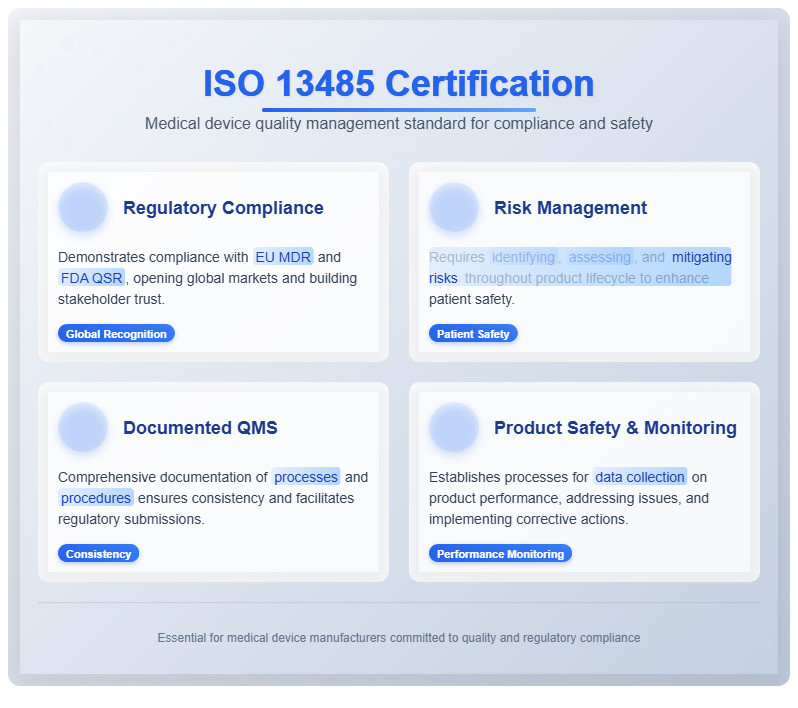Click the Regulatory Compliance card heading
Image resolution: width=798 pixels, height=708 pixels.
click(x=223, y=208)
